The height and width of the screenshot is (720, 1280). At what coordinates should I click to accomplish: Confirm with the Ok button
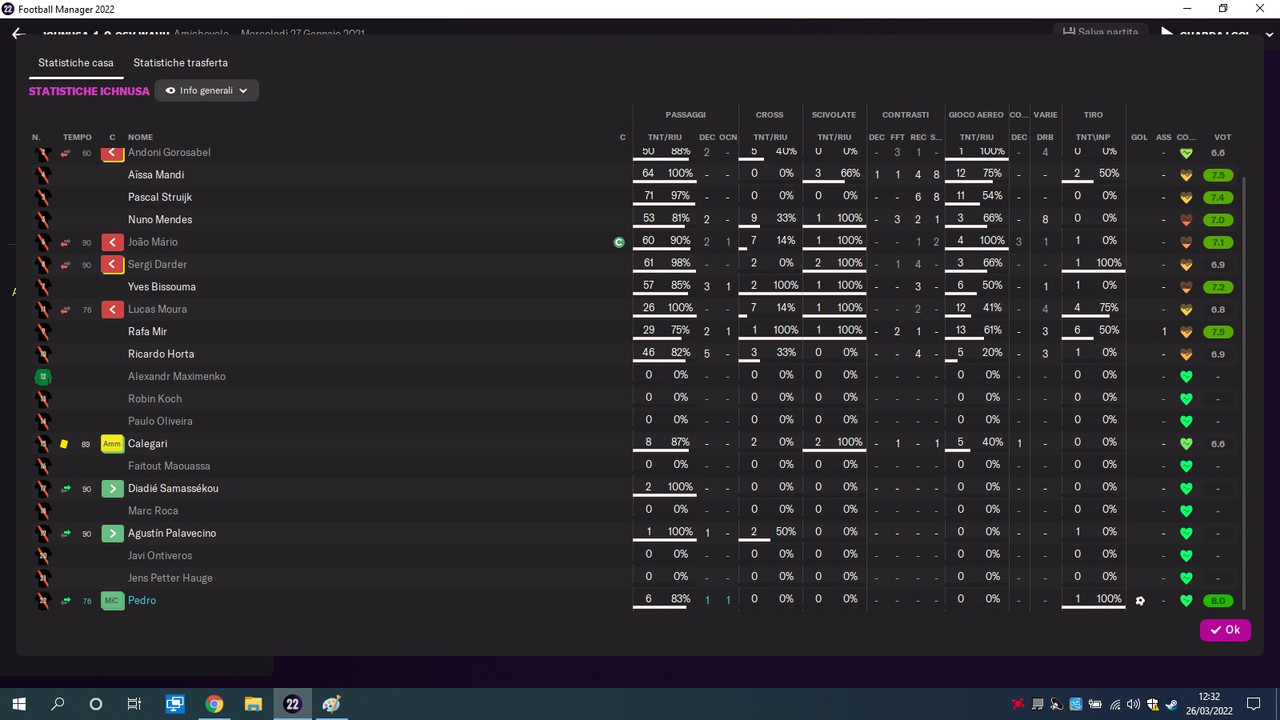pyautogui.click(x=1225, y=630)
